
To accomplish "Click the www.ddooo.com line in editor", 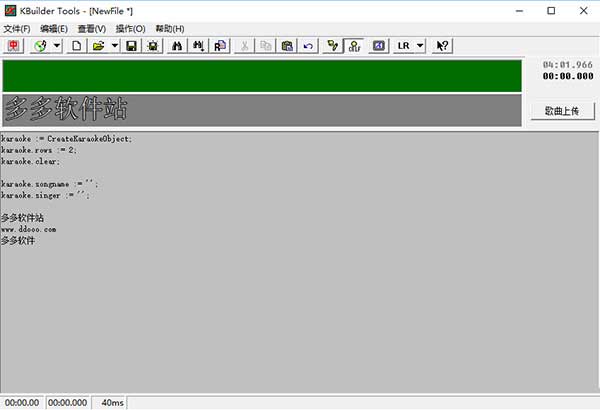I will click(28, 229).
